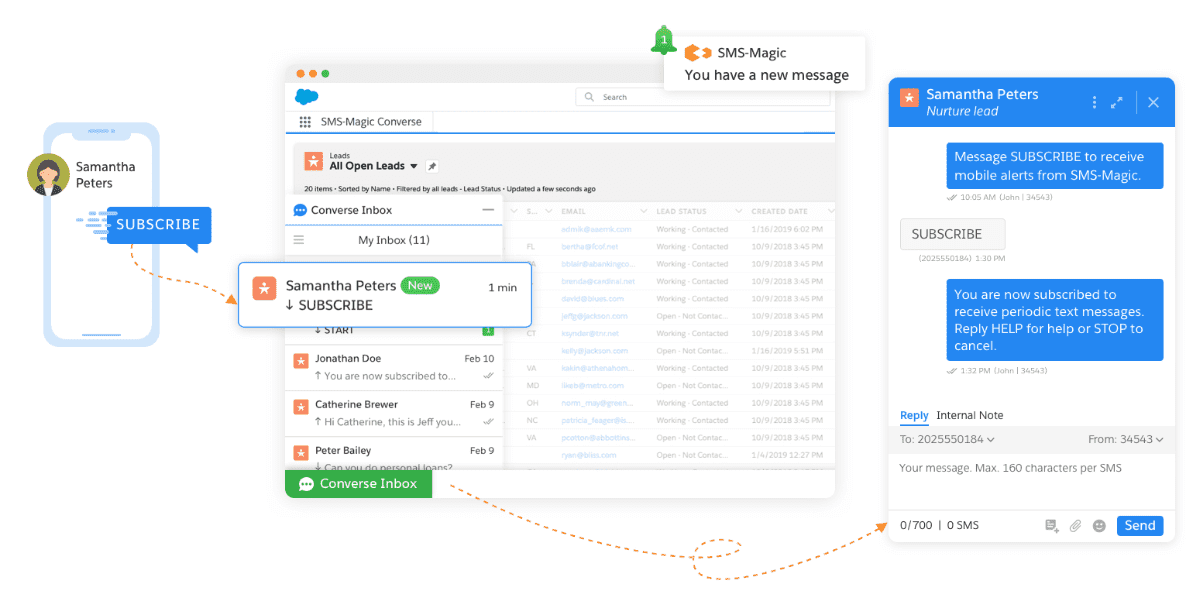Open Samantha Peters conversation in inbox
1202x598 pixels.
click(385, 295)
